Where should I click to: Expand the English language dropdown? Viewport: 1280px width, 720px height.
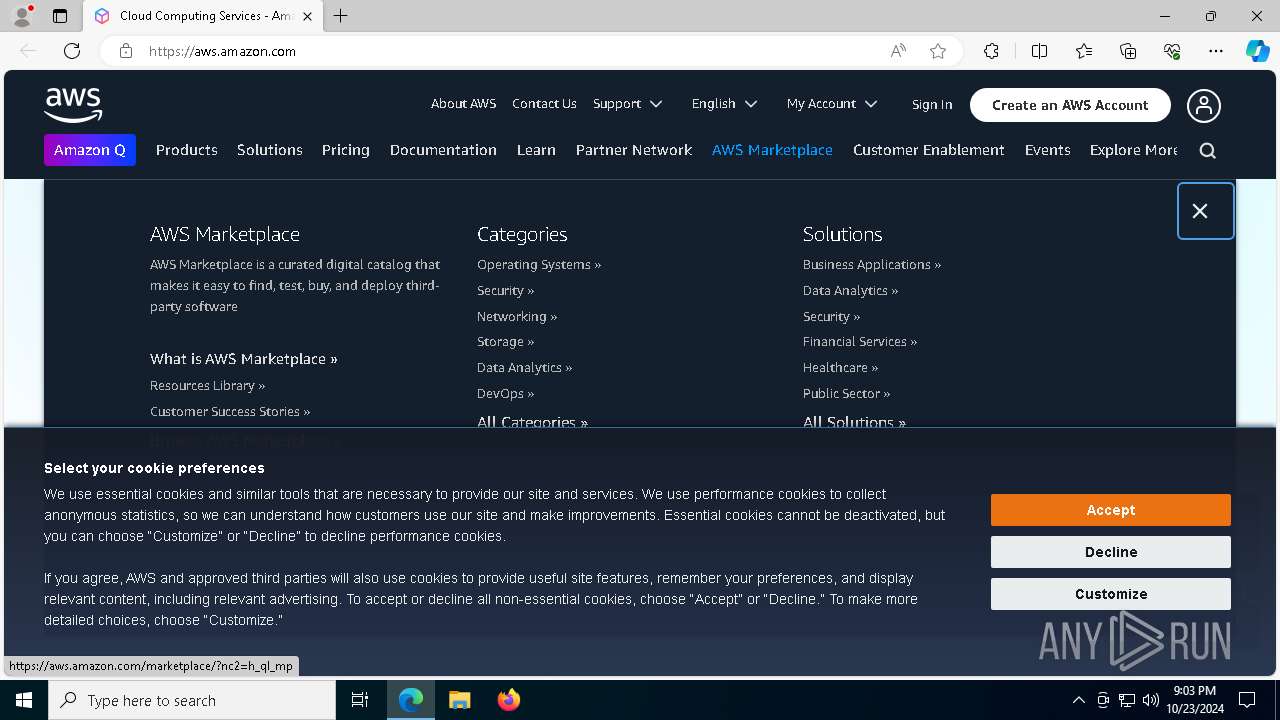point(724,104)
